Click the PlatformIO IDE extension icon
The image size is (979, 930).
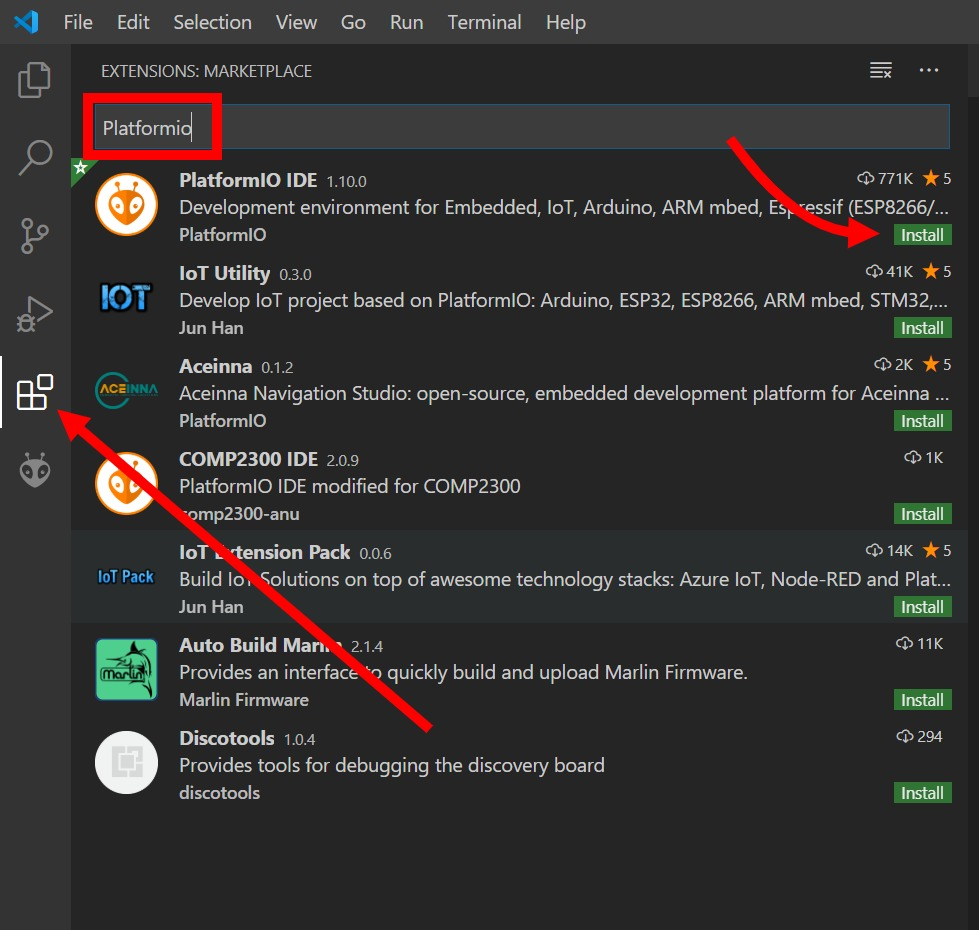tap(126, 204)
